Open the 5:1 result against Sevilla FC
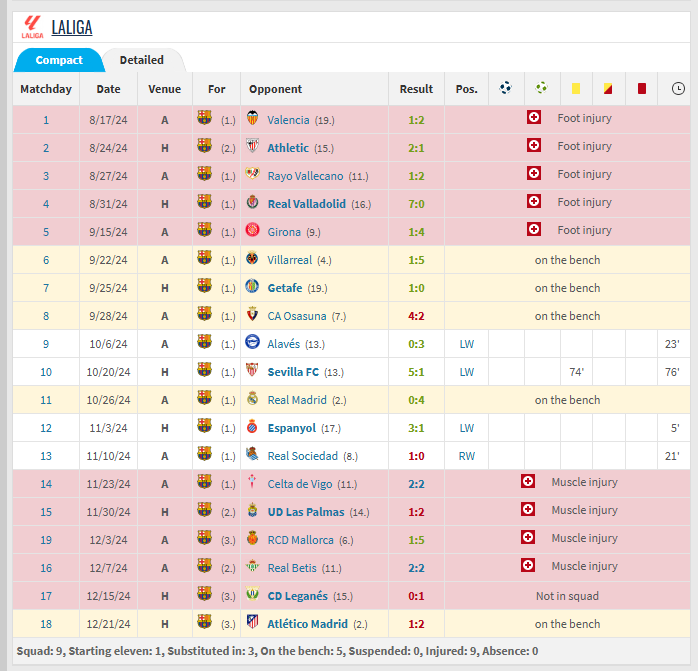The image size is (698, 671). [416, 372]
